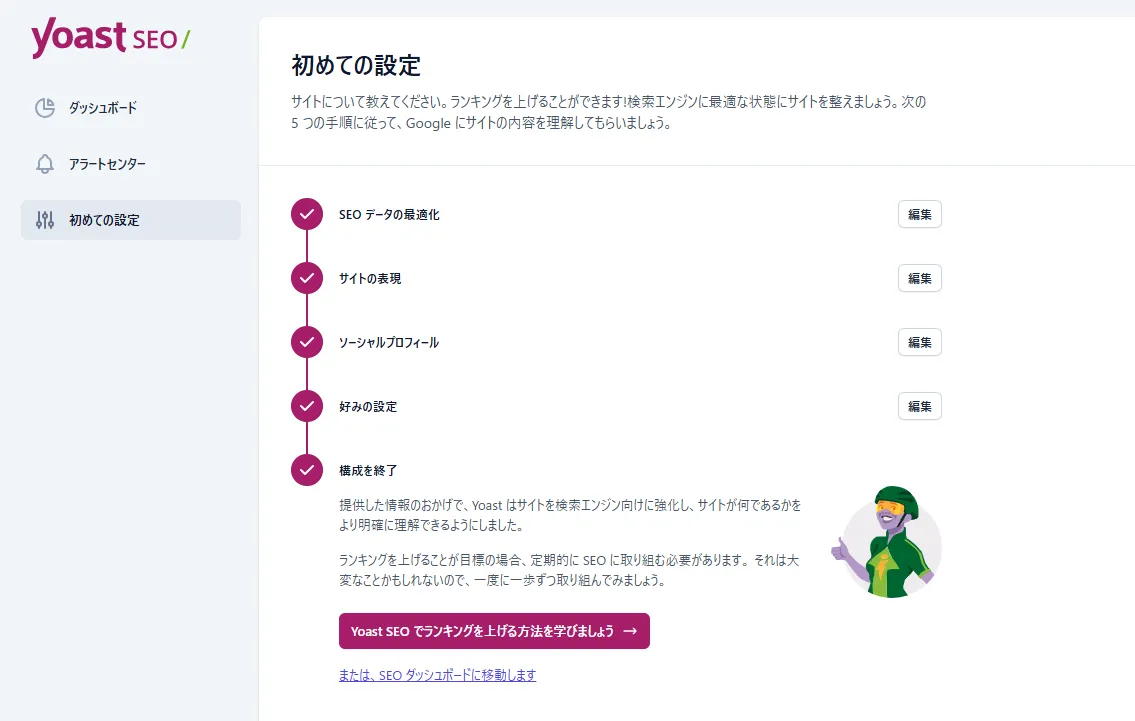Click the ダッシュボード pie chart icon
This screenshot has width=1135, height=721.
click(x=45, y=108)
